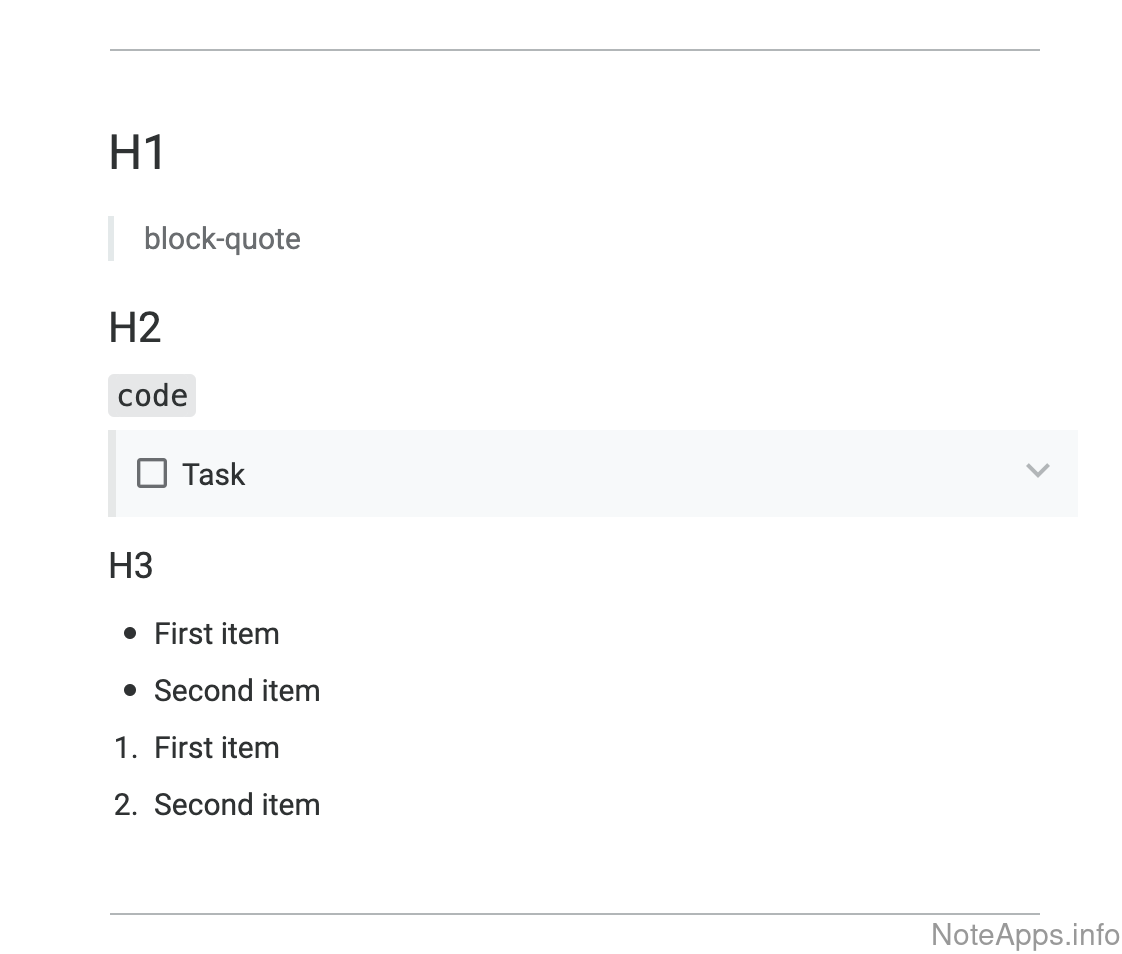This screenshot has height=954, width=1122.
Task: Click the "1." list number marker
Action: (126, 748)
